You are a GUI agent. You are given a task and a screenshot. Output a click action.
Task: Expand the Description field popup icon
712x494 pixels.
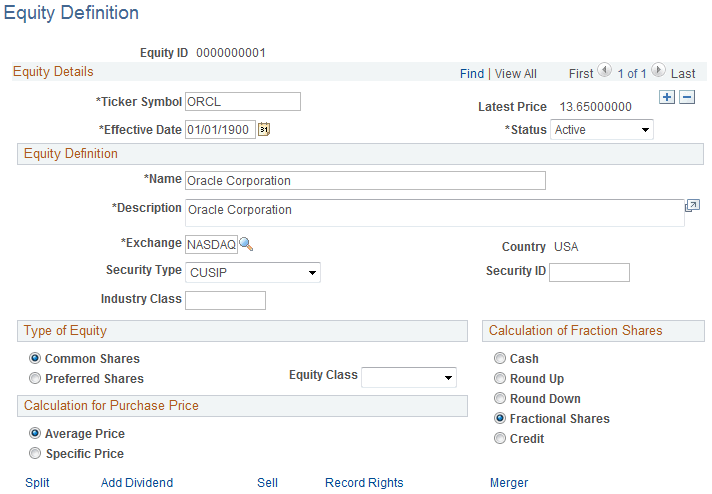coord(692,206)
